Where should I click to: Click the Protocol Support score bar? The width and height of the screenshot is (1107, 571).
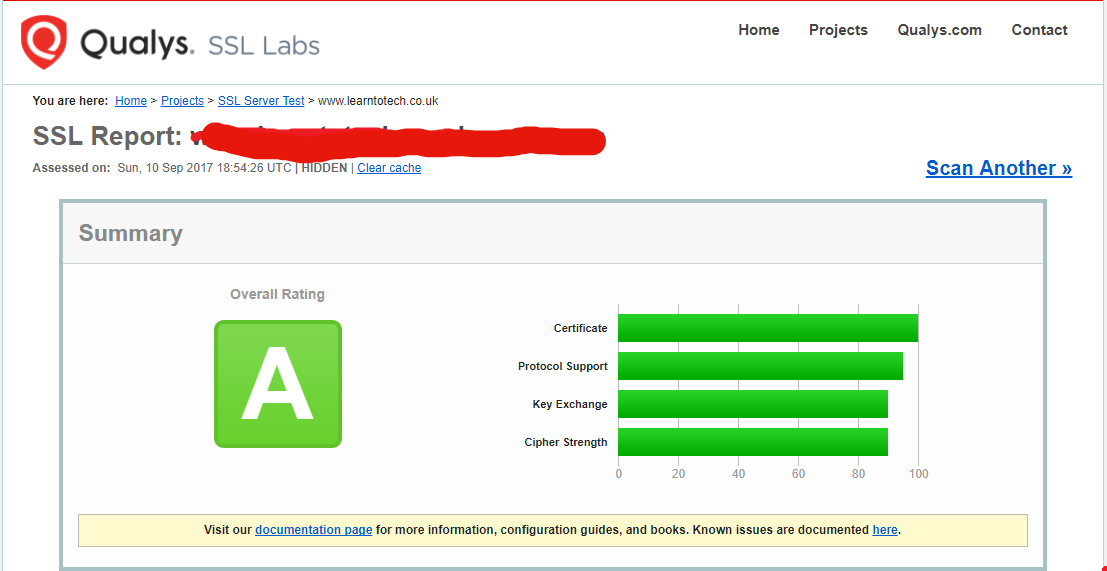(760, 366)
